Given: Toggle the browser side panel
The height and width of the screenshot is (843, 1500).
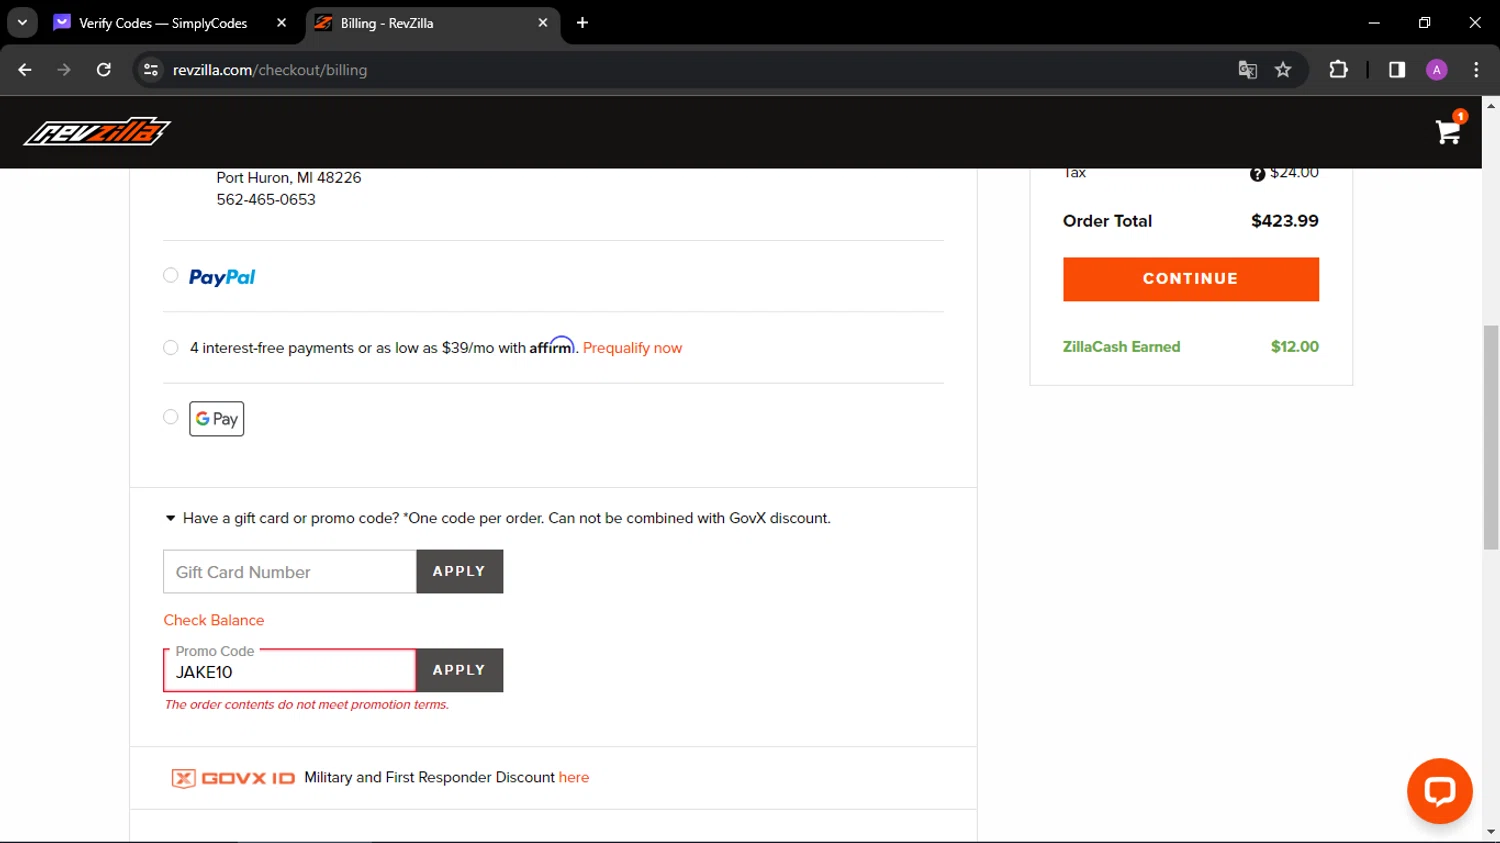Looking at the screenshot, I should tap(1397, 70).
